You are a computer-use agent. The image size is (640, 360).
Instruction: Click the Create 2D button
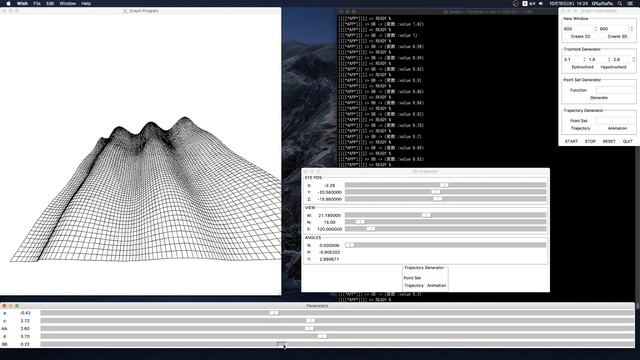pos(580,36)
